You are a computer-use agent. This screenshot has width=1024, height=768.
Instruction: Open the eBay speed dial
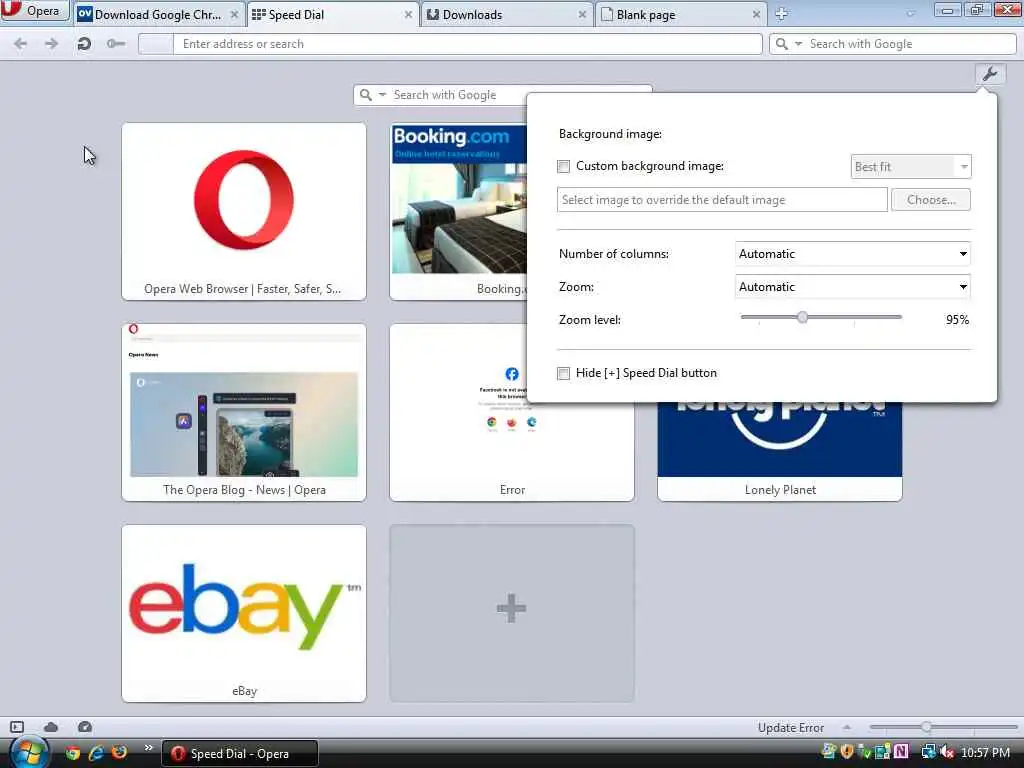244,613
